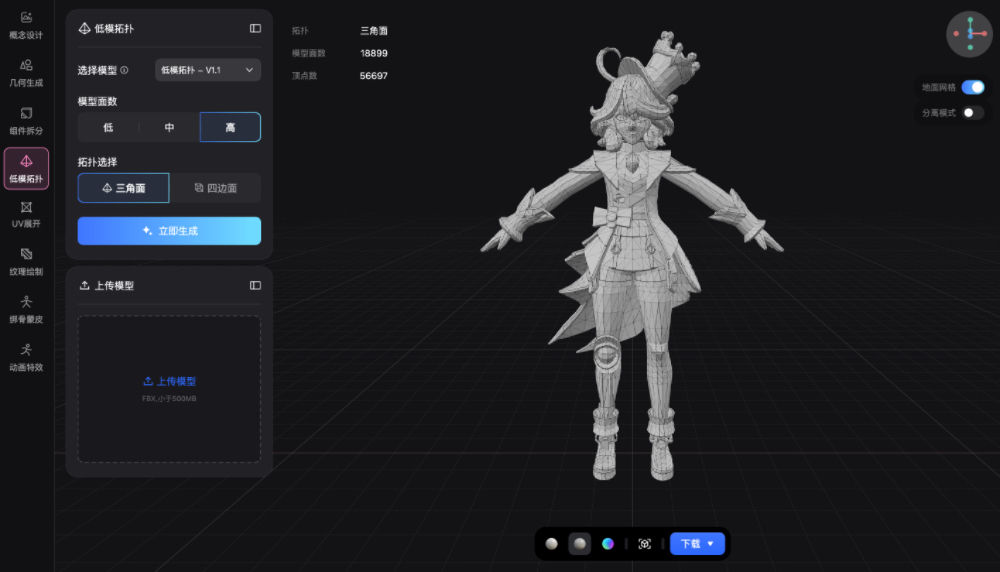Screen dimensions: 1000x572
Task: Collapse the 低模拓扑 panel
Action: point(255,29)
